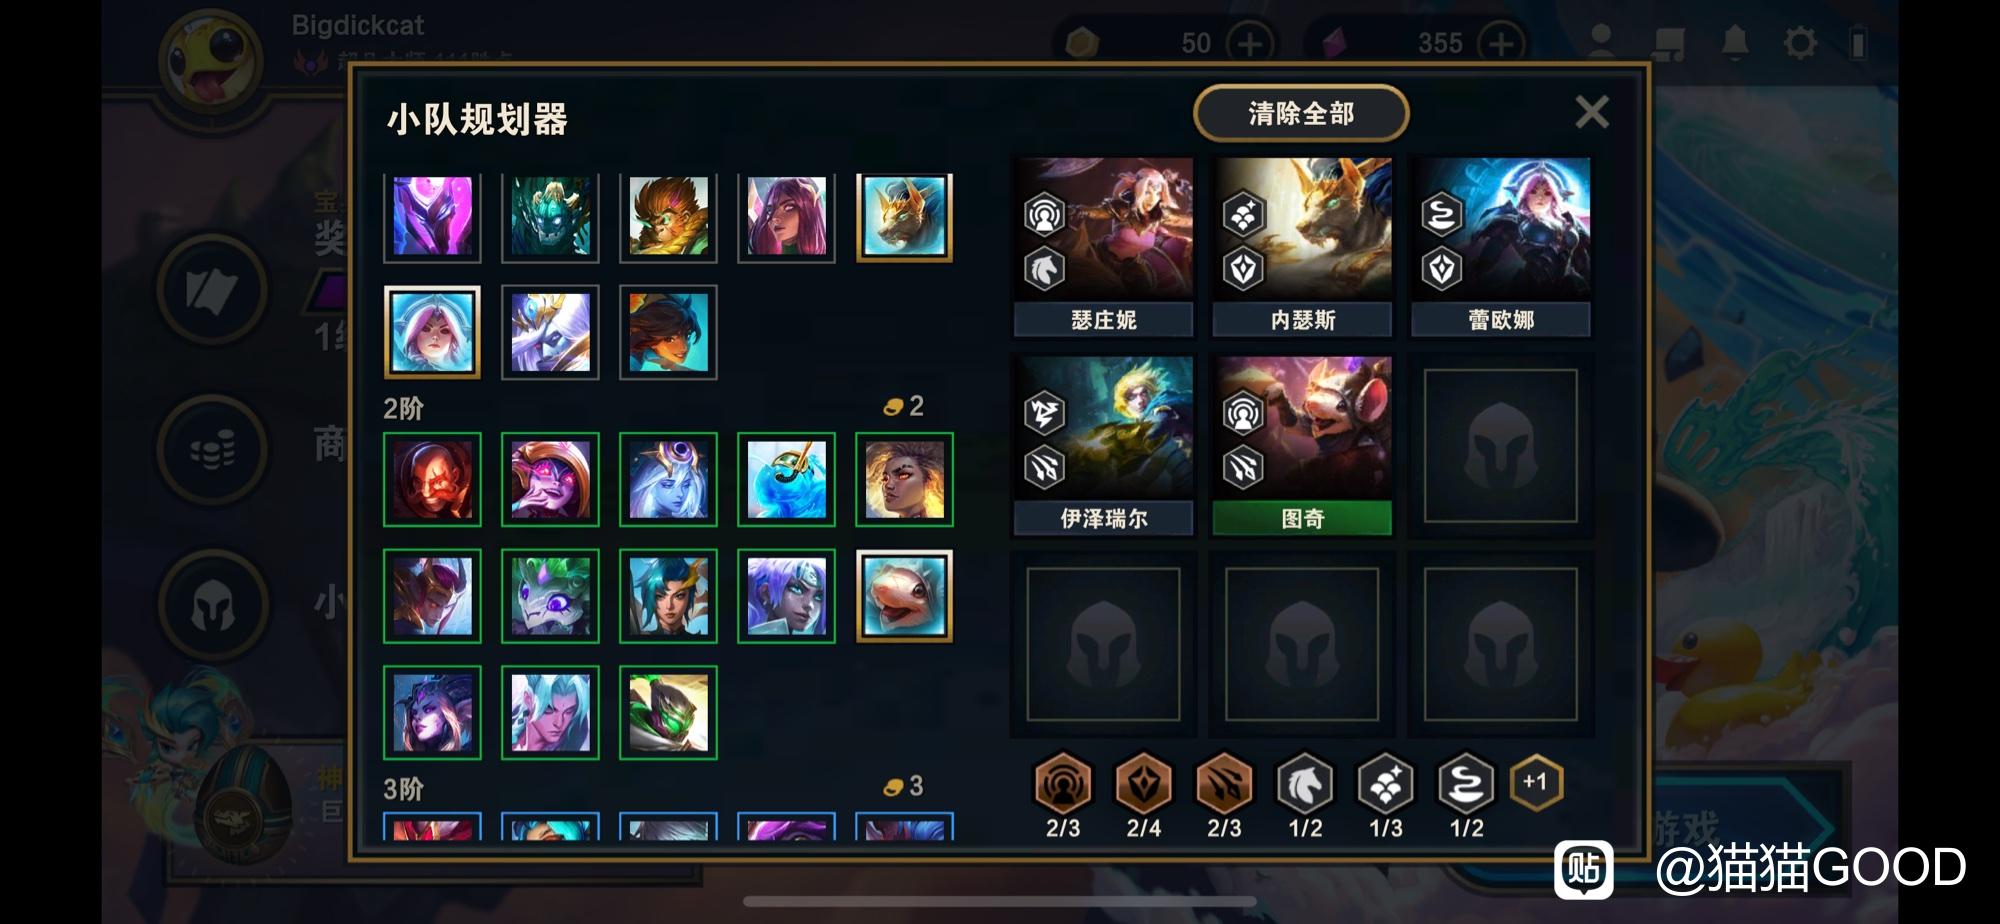Screen dimensions: 2000x924
Task: Select the 蕾欧娜 champion card
Action: [1500, 246]
